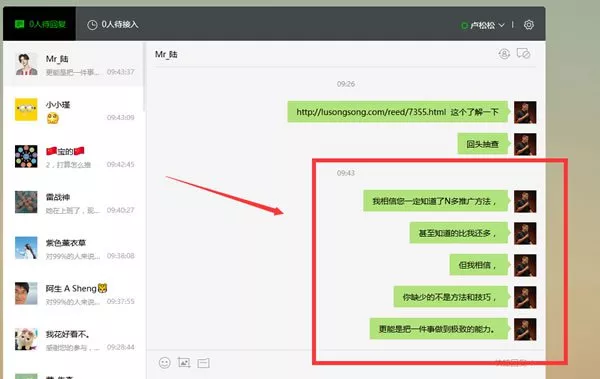Click the avatar of 我花好看不。
The image size is (600, 379).
(26, 339)
